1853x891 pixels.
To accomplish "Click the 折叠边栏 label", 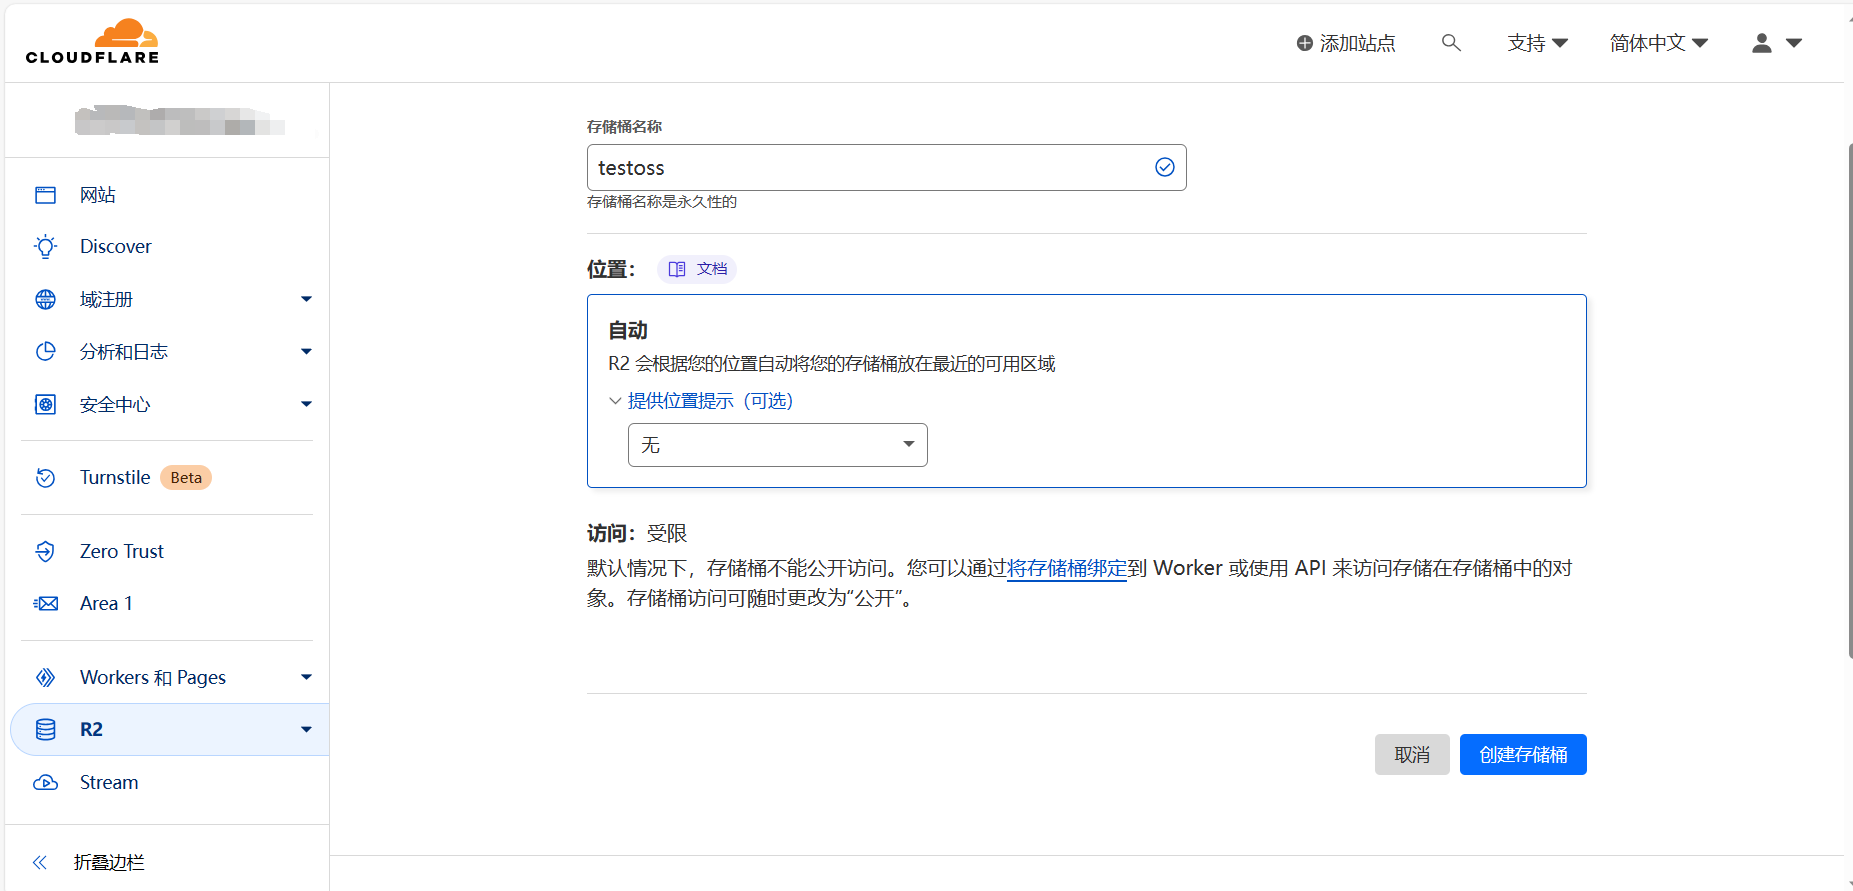I will click(x=109, y=862).
